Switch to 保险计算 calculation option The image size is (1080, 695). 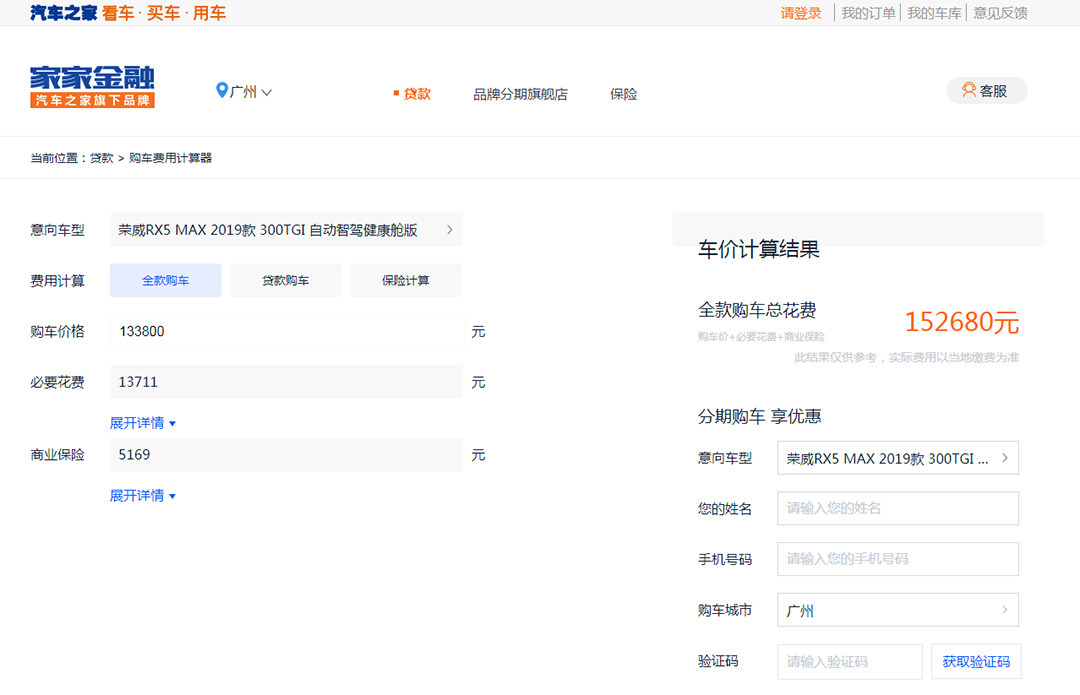tap(405, 281)
